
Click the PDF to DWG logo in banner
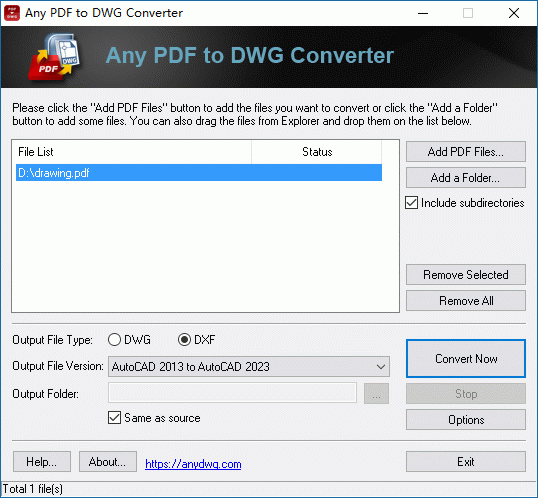coord(55,57)
